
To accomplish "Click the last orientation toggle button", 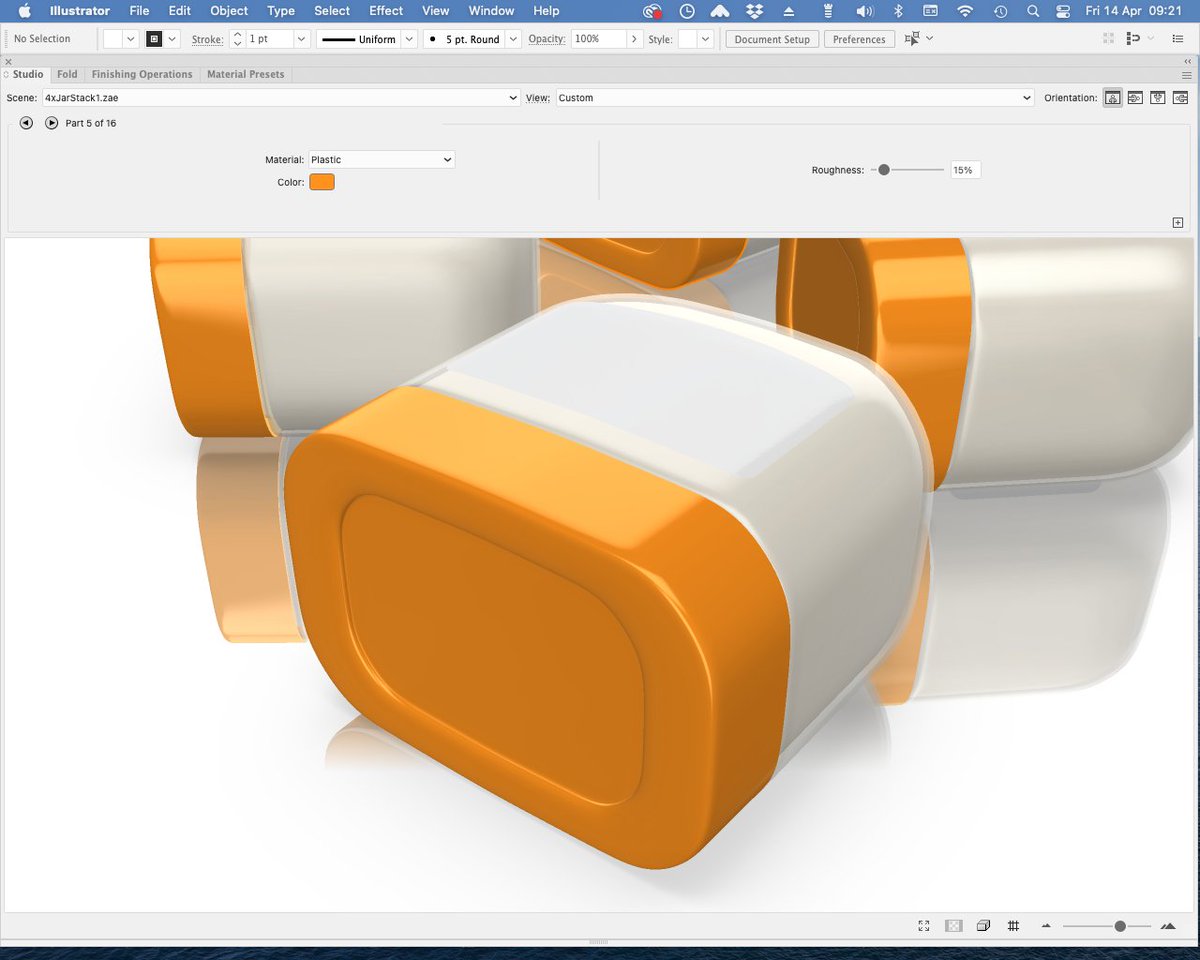I will (x=1180, y=97).
